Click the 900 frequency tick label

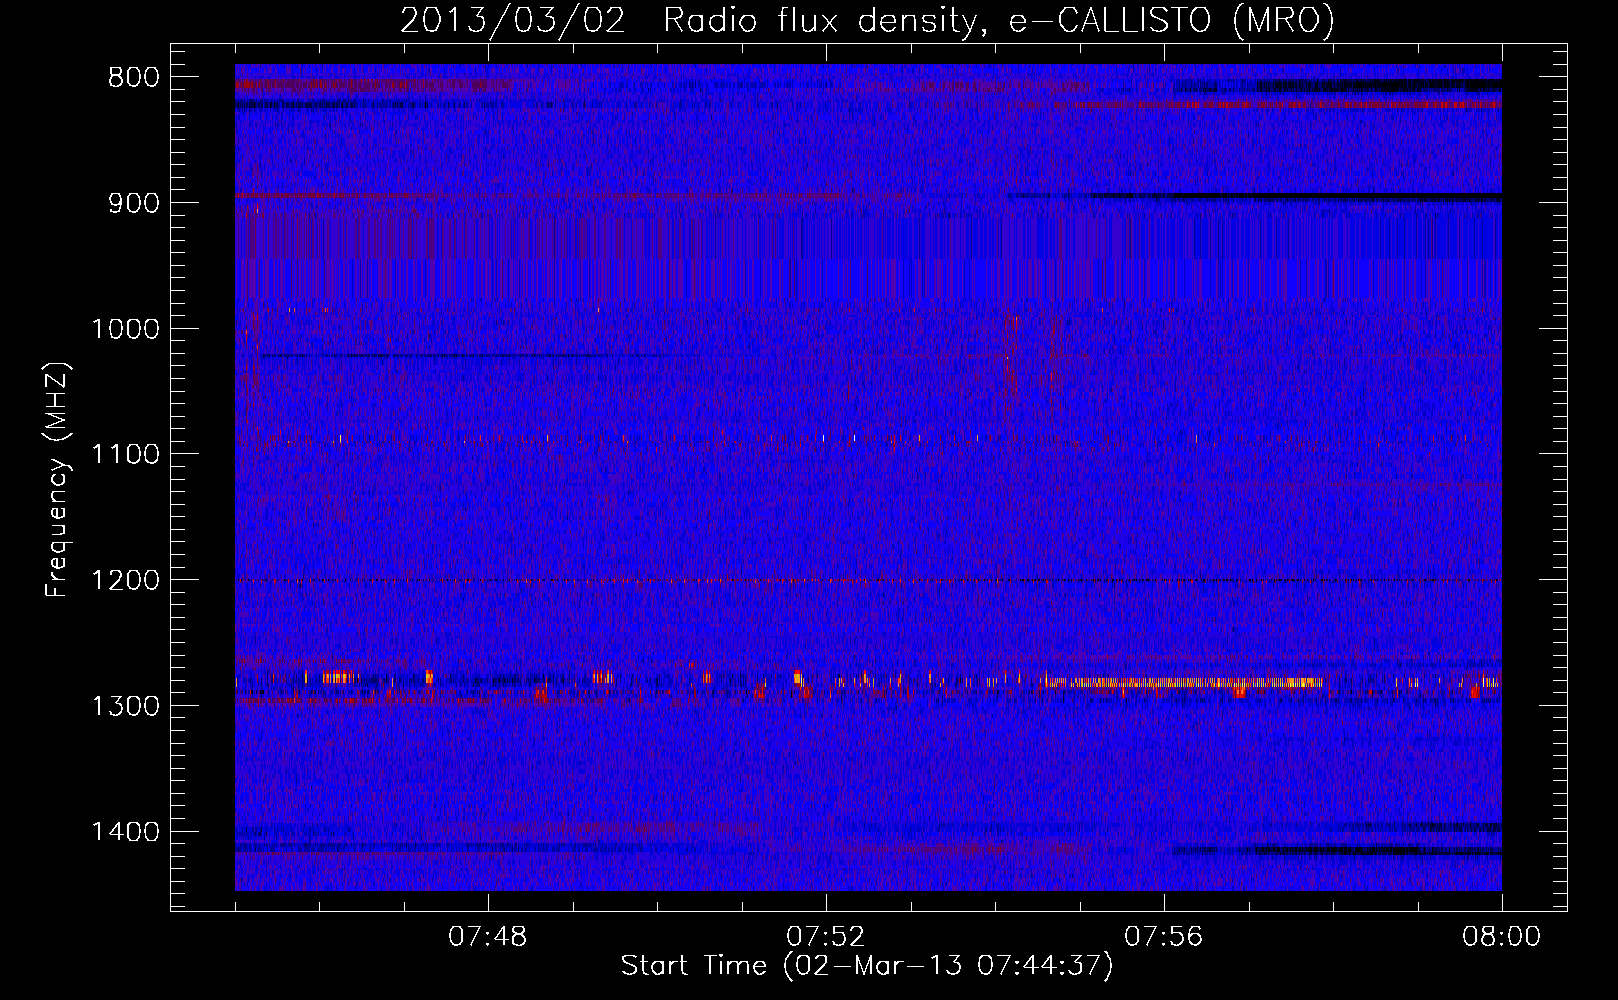133,203
